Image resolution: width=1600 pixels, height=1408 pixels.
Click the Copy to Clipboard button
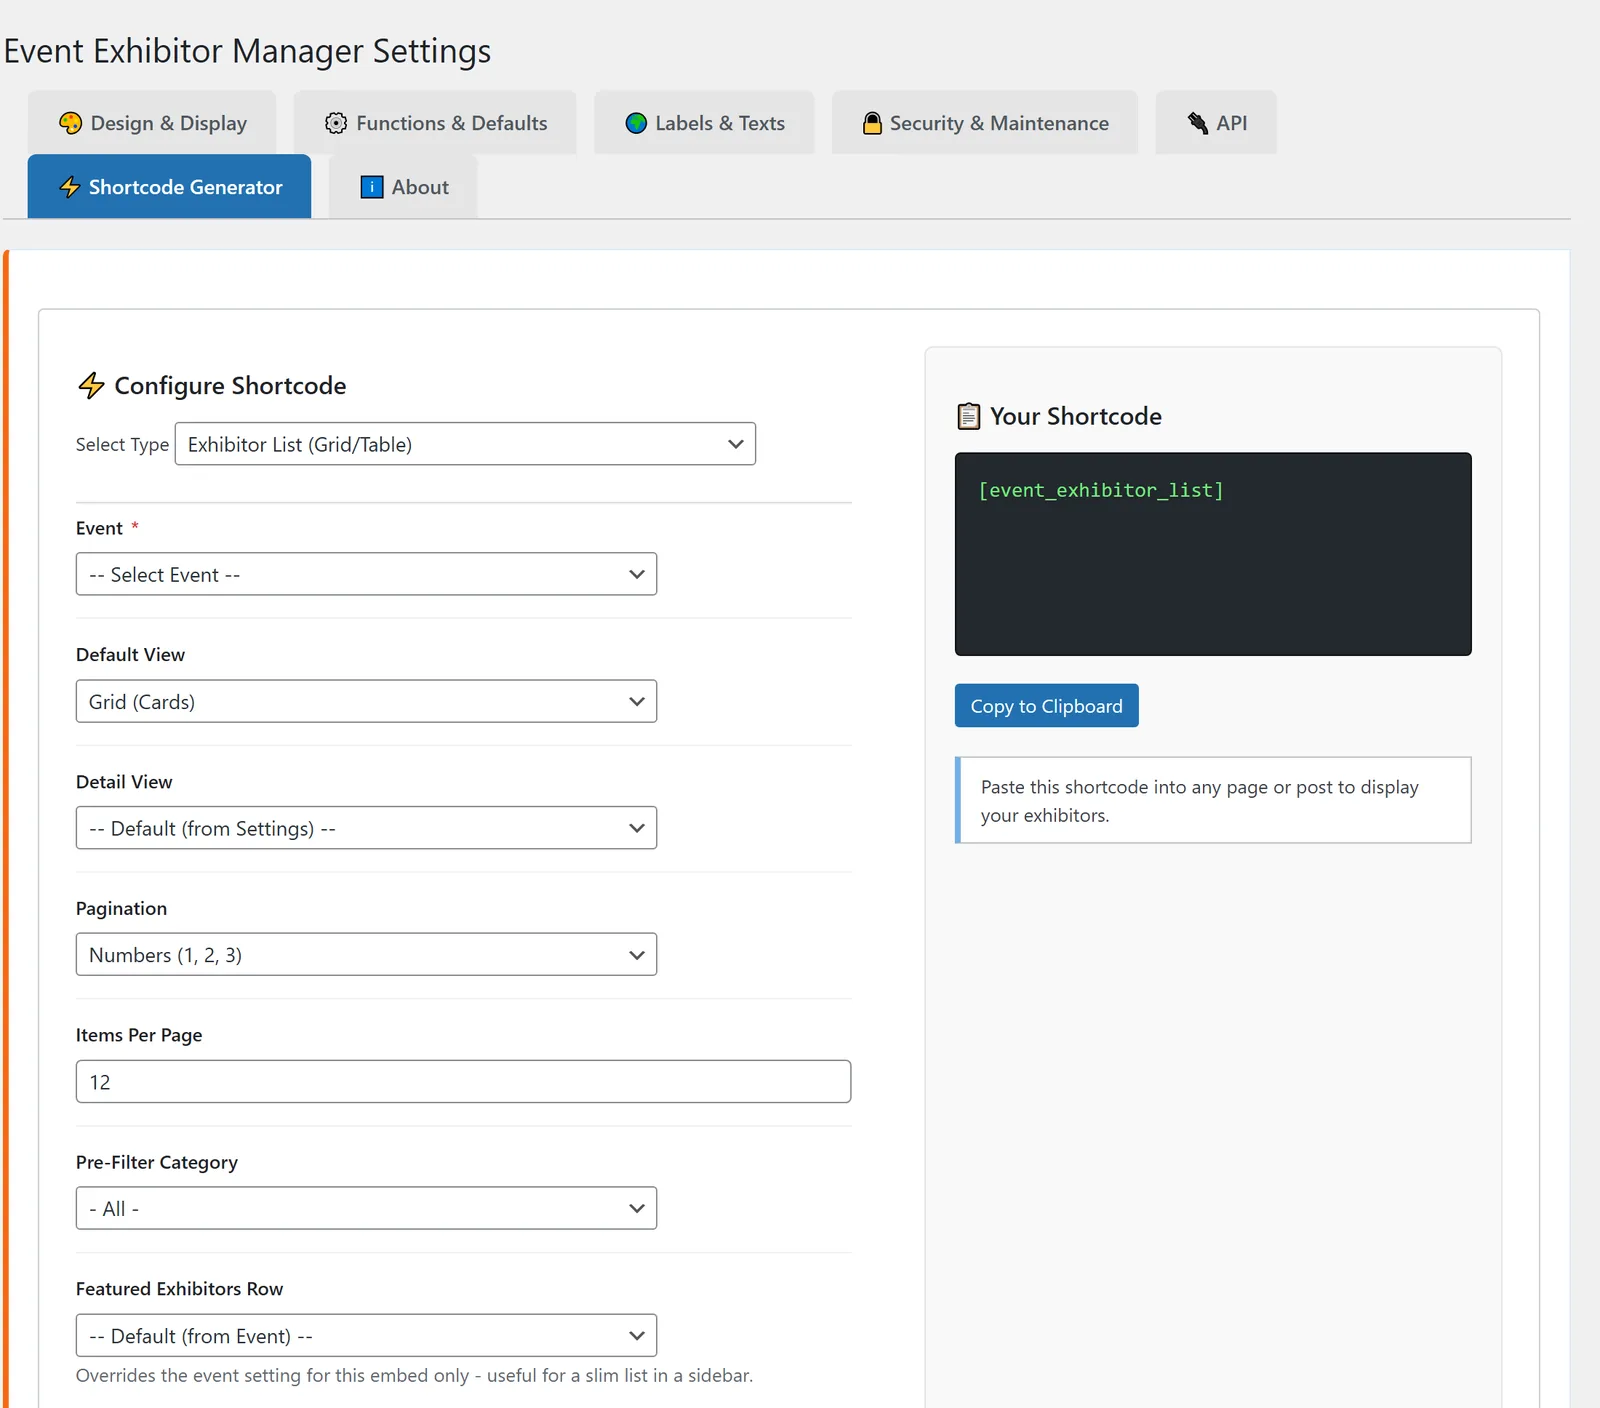1047,706
